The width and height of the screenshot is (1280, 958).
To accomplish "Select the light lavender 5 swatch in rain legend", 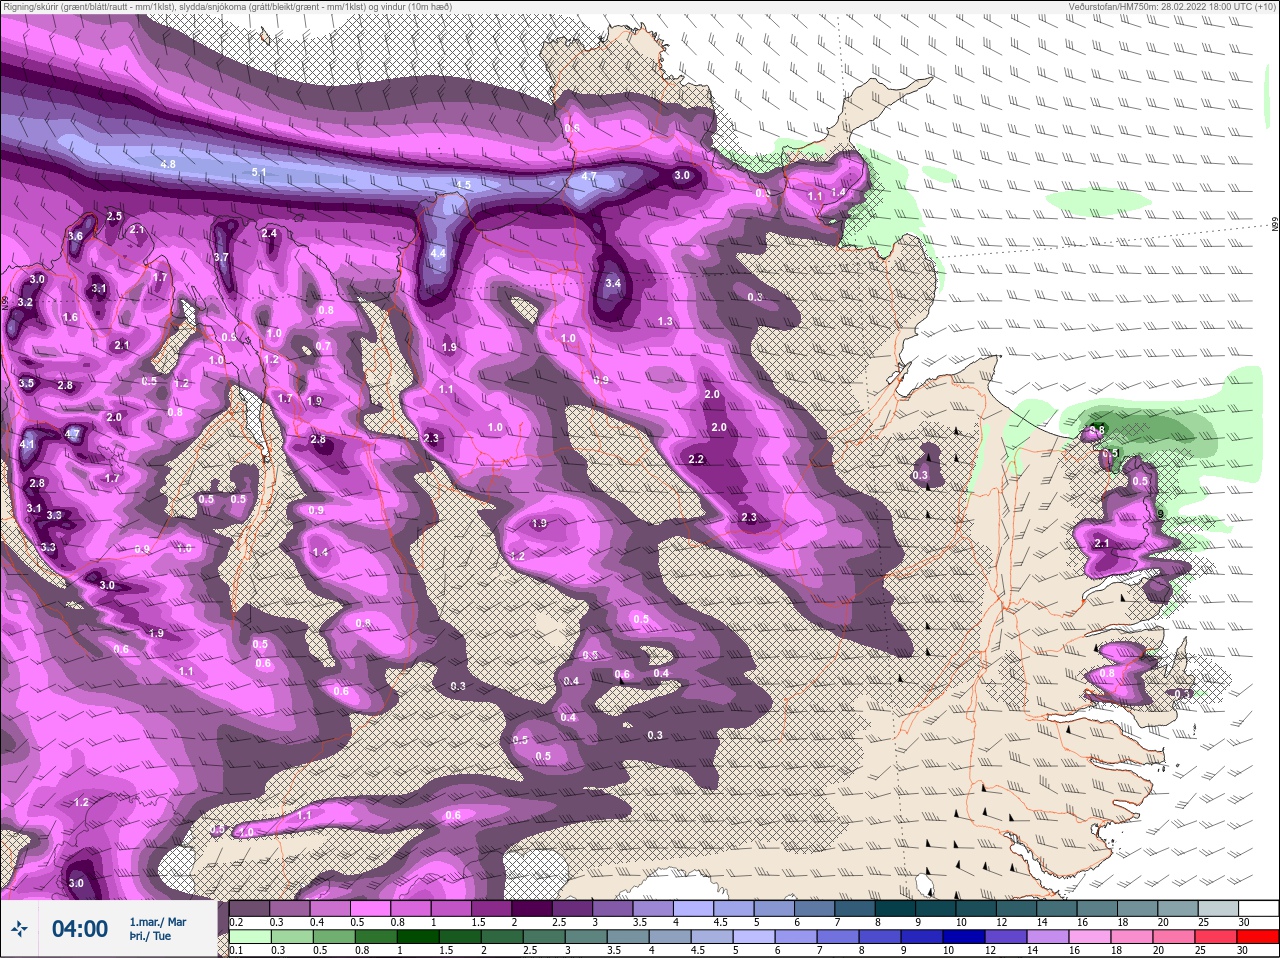I will click(755, 937).
